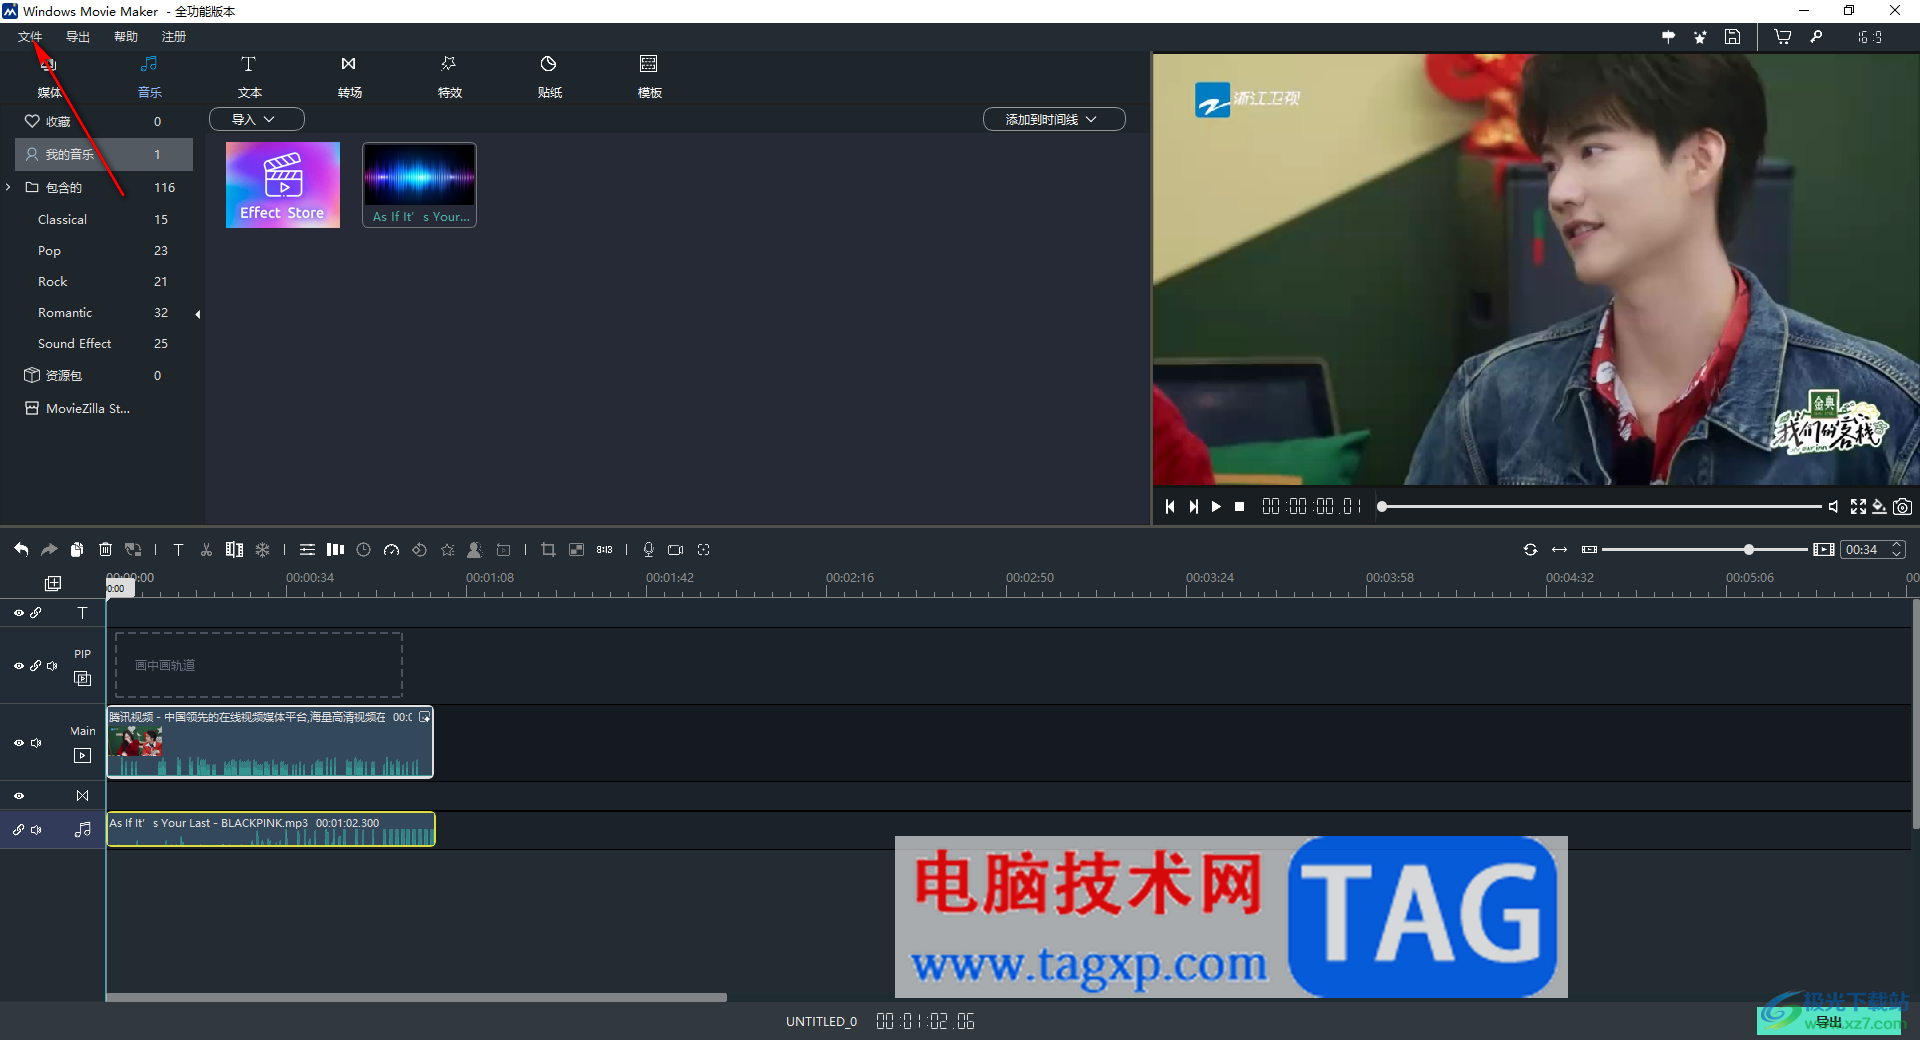Select the As If It's Your Last music thumbnail

coord(419,185)
